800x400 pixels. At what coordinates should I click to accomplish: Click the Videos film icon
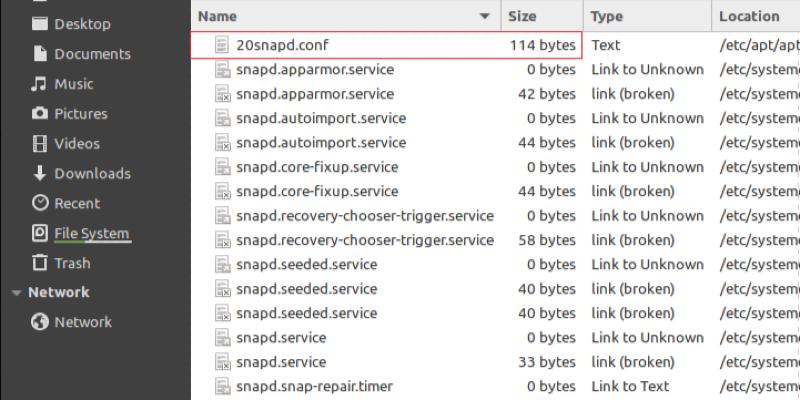pos(40,143)
